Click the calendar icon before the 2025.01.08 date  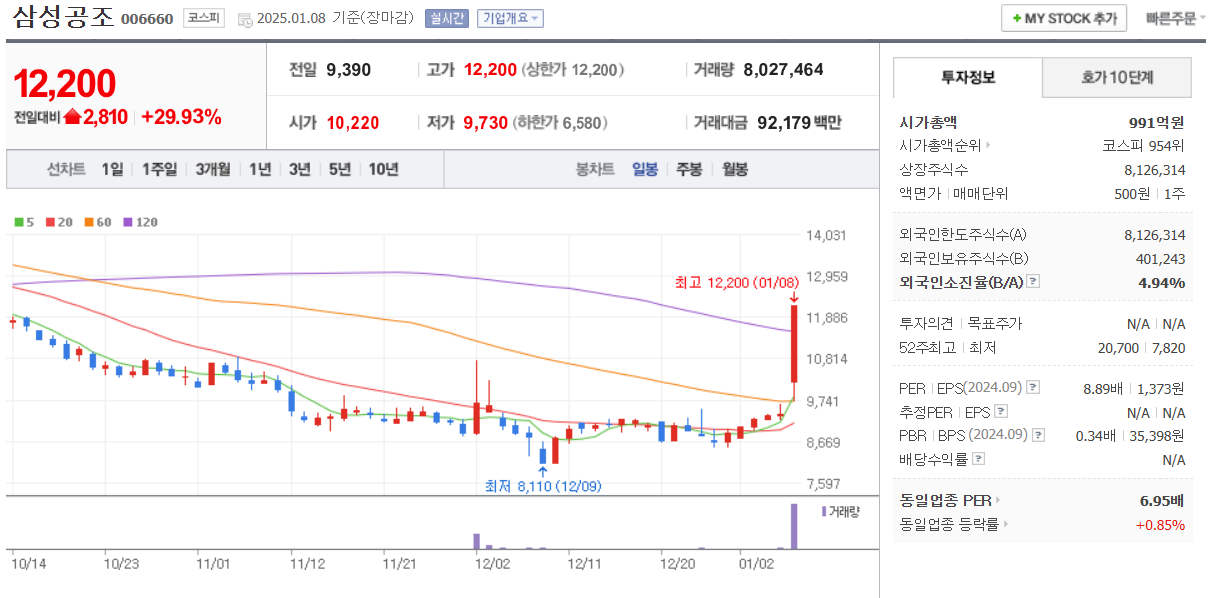pyautogui.click(x=245, y=19)
